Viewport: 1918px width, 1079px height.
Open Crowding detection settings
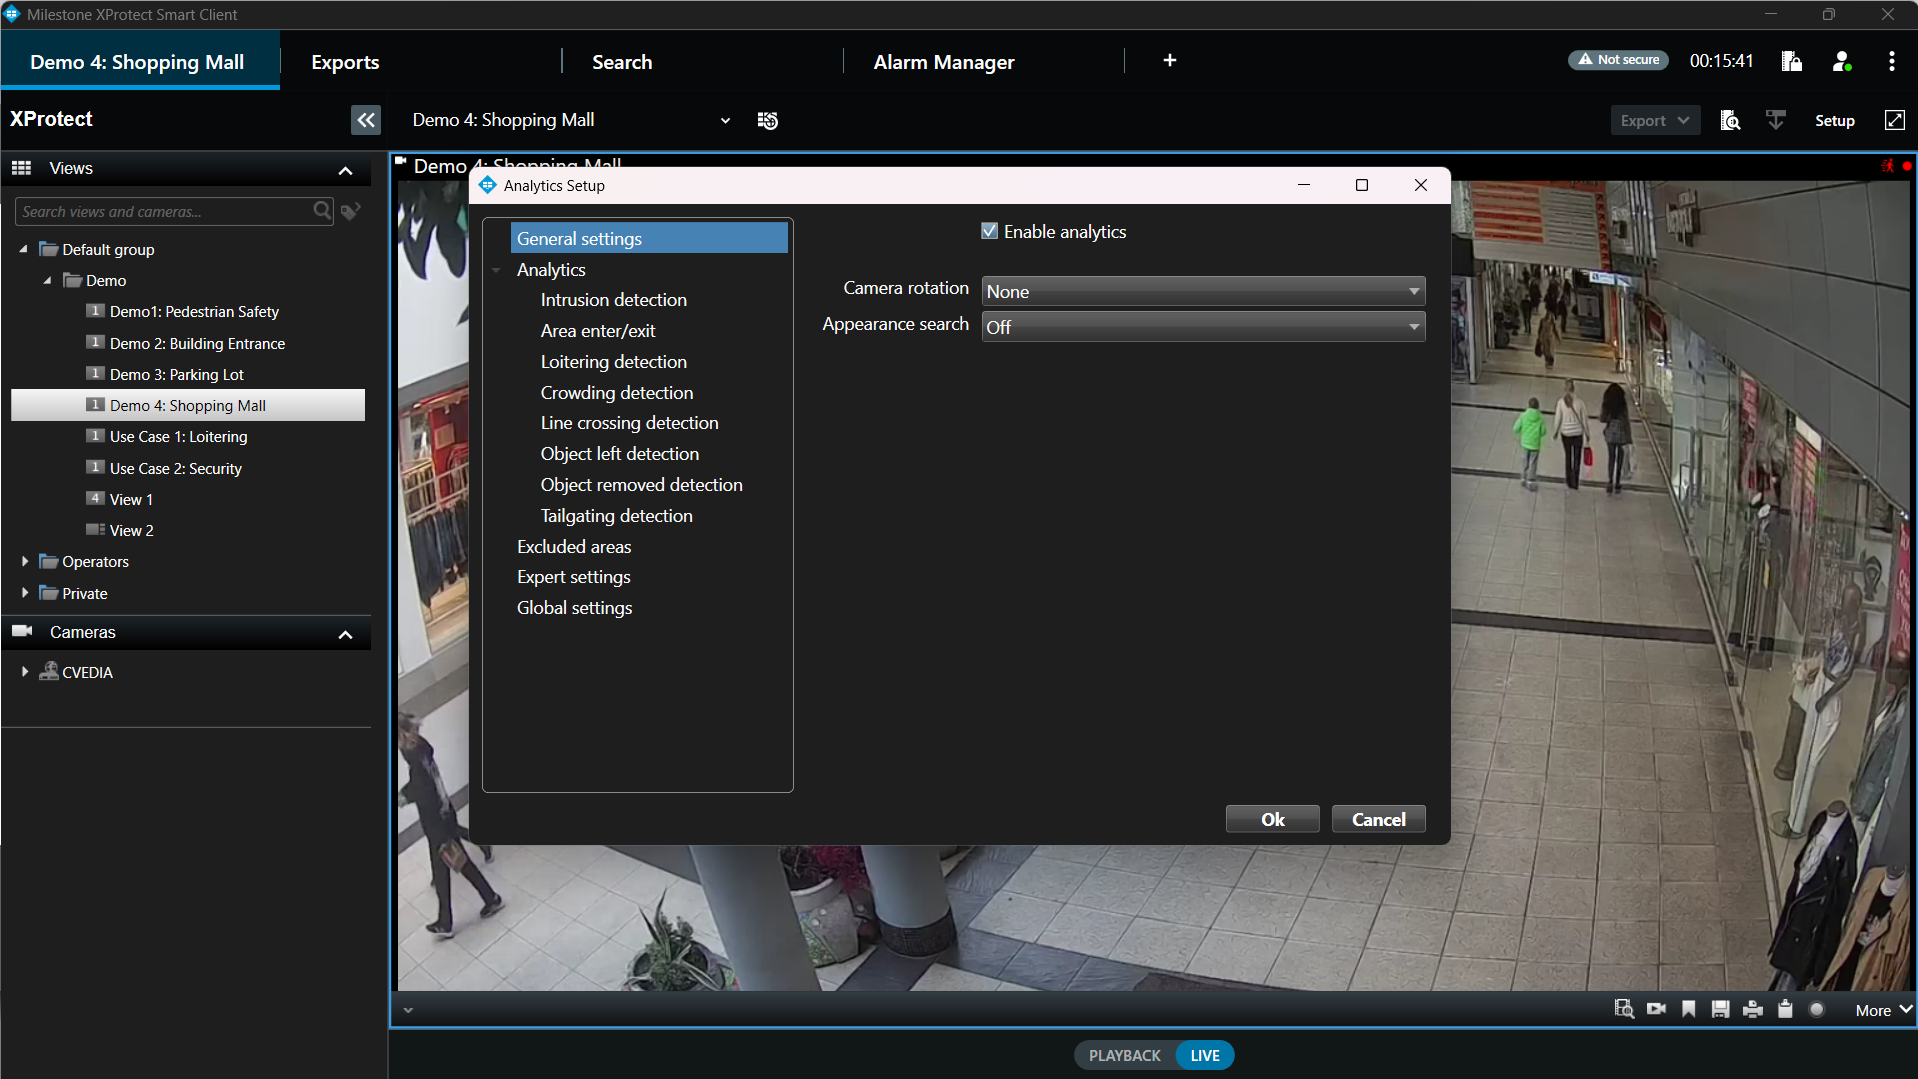coord(616,393)
